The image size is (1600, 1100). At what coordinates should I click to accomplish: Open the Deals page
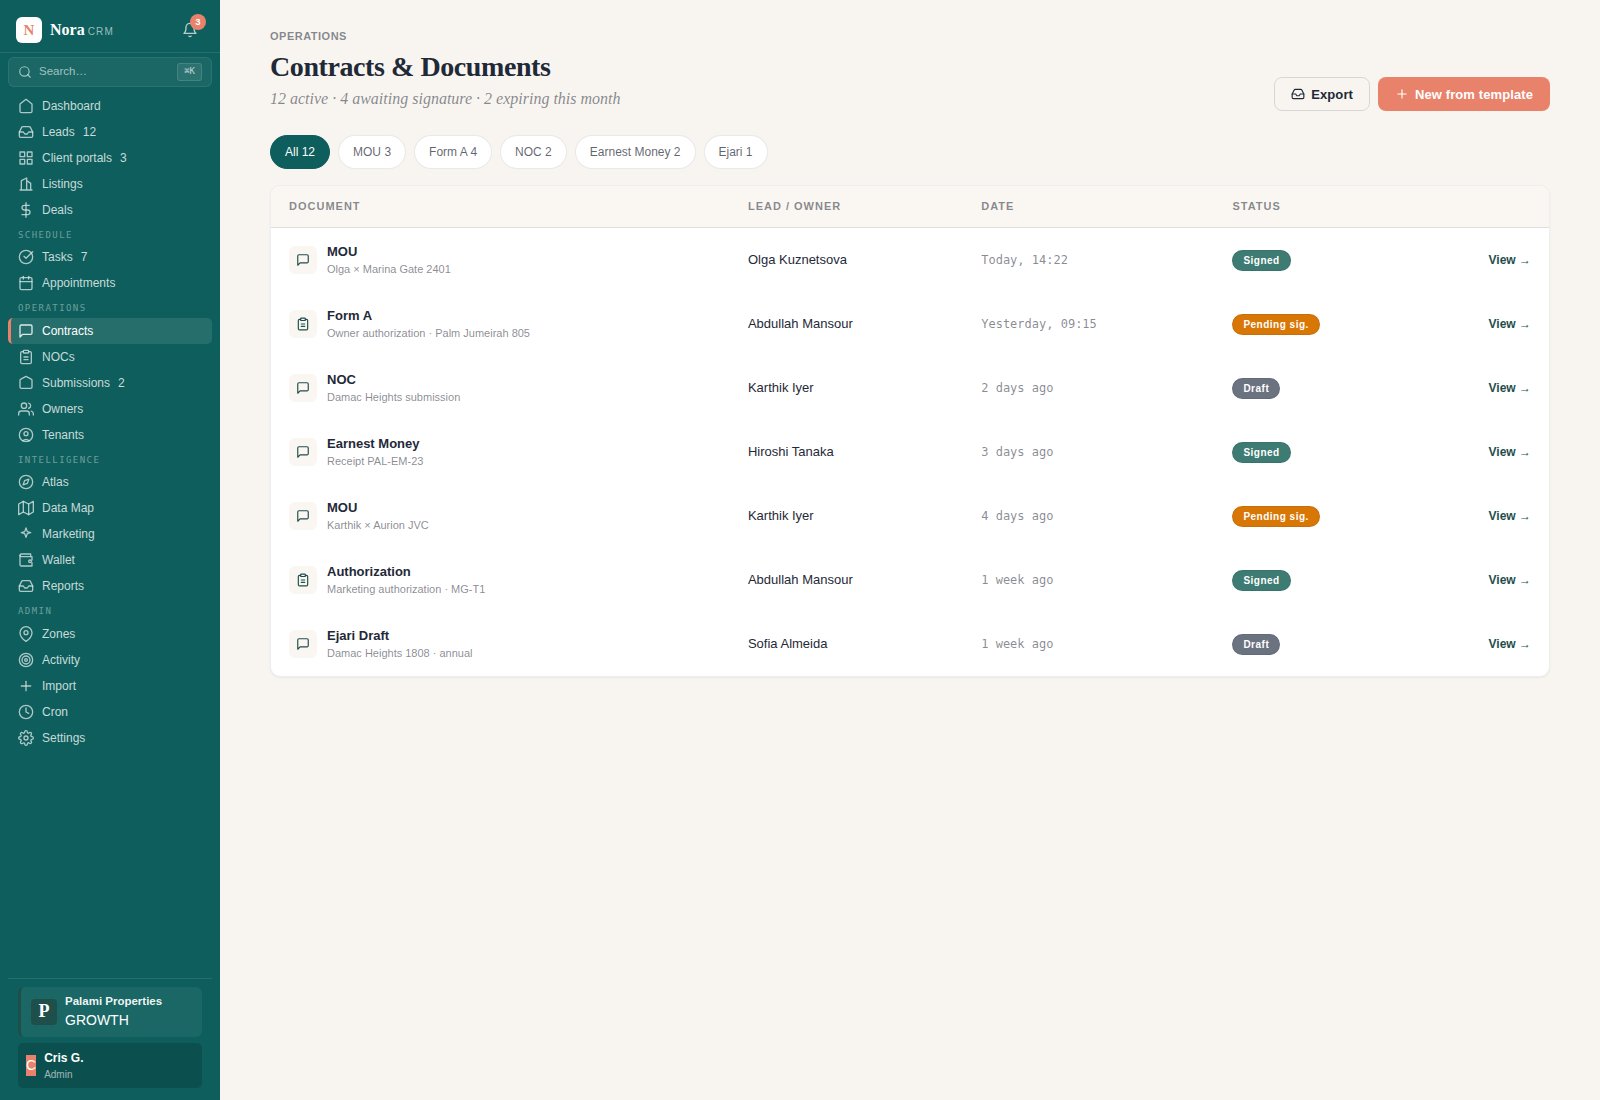click(x=110, y=210)
